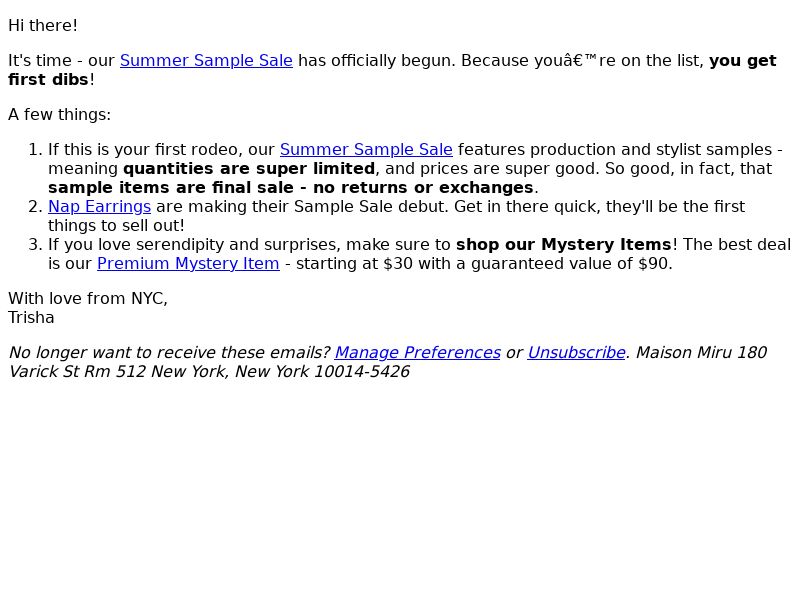Click the 'A few things:' line
Viewport: 800px width, 600px height.
[59, 114]
